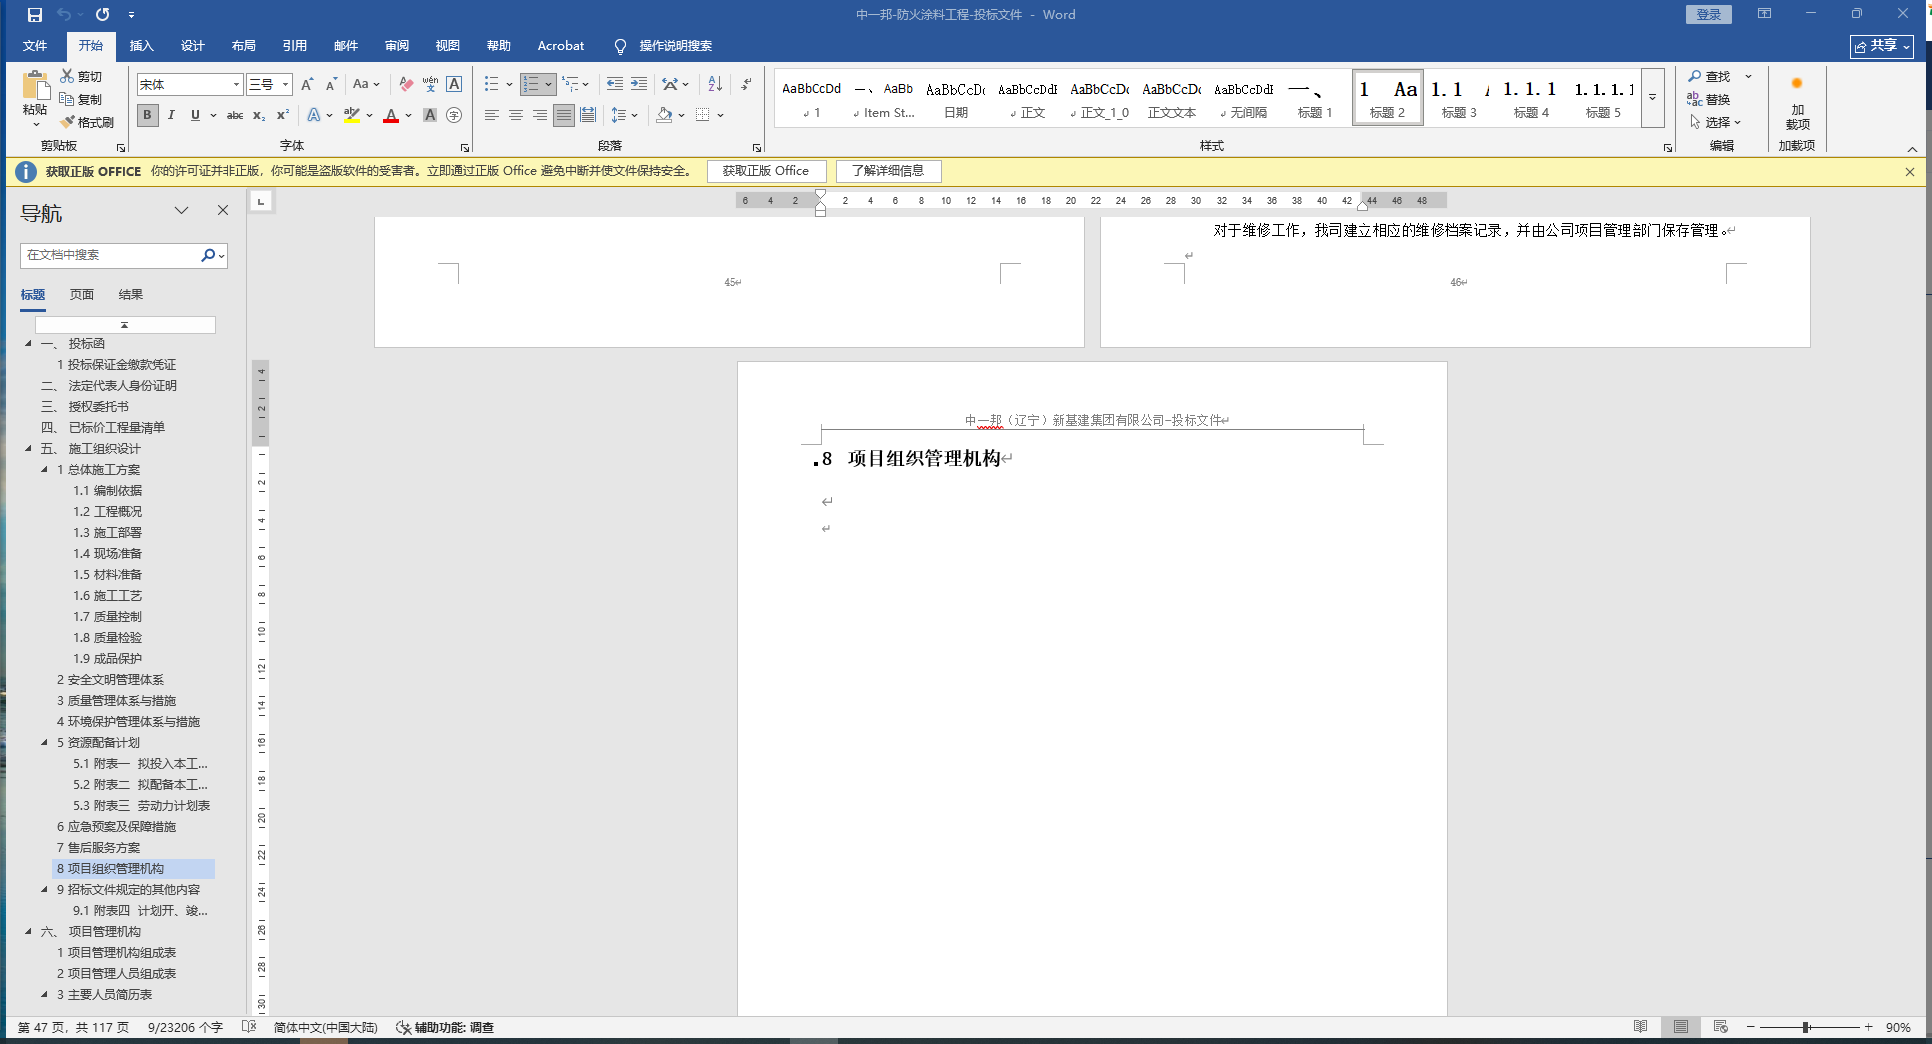Screen dimensions: 1932x1044
Task: Collapse the 5 资源配备计划 tree node
Action: click(x=44, y=742)
